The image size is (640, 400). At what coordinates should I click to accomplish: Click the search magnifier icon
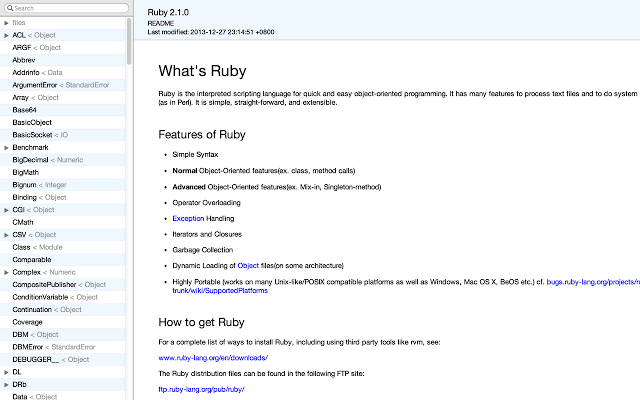click(x=10, y=8)
